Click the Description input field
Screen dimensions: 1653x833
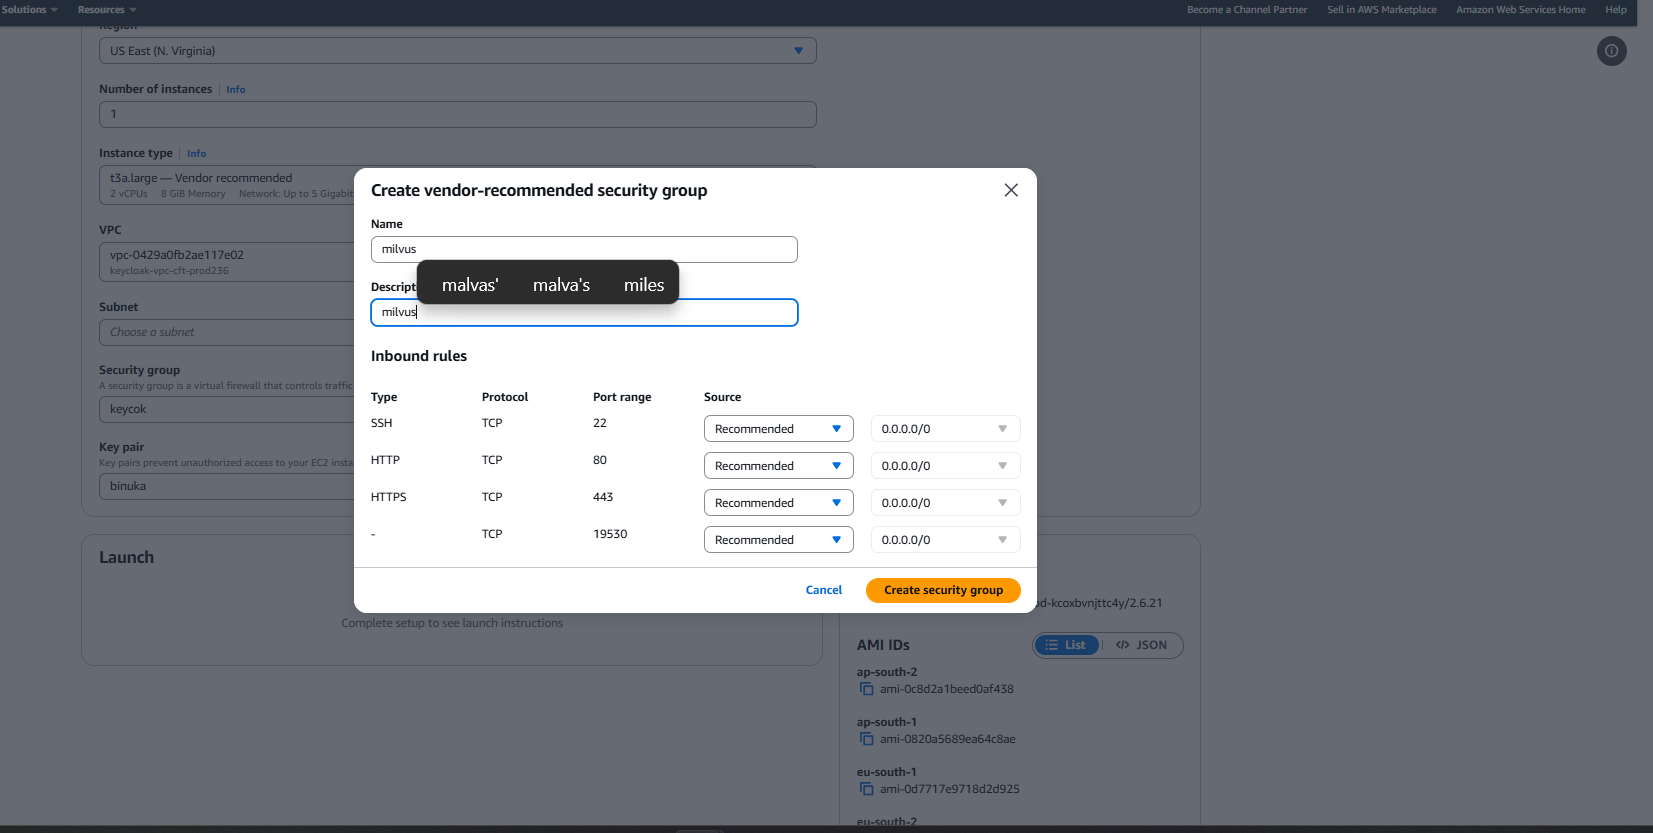coord(584,313)
